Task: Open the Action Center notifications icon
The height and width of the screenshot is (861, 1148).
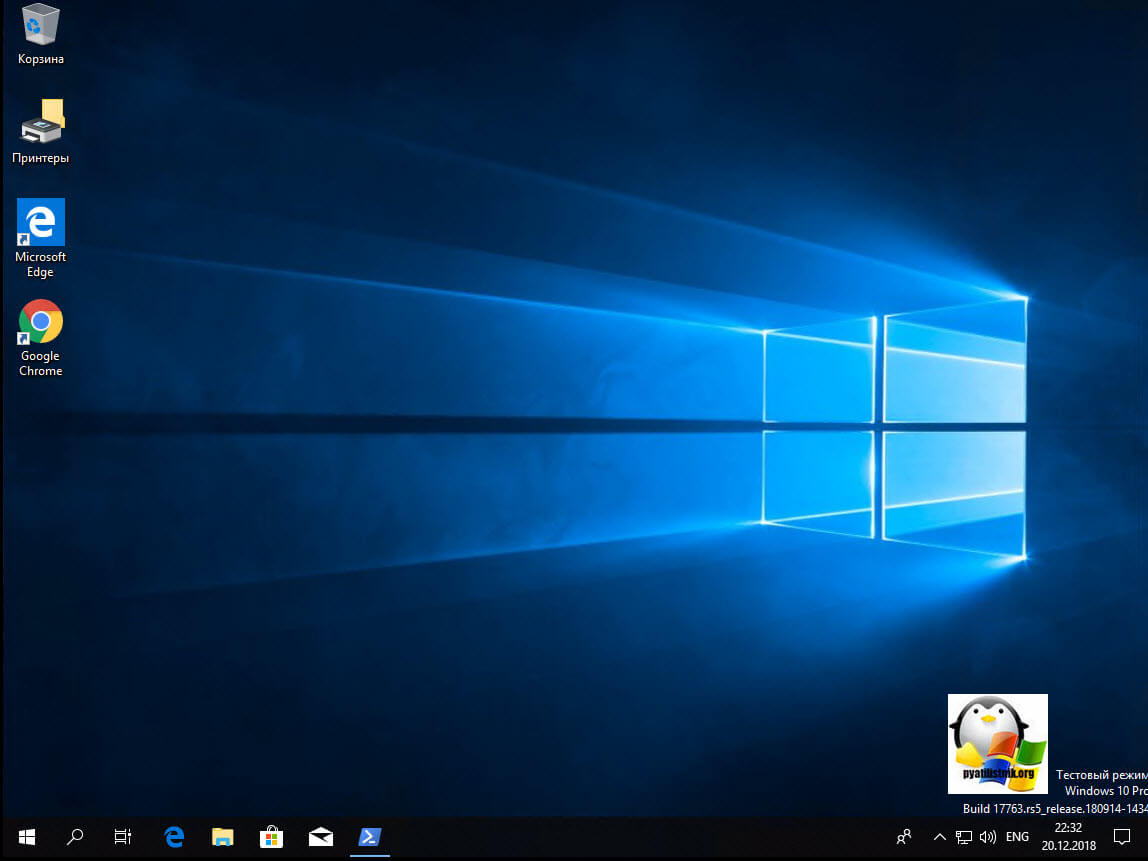Action: point(1121,837)
